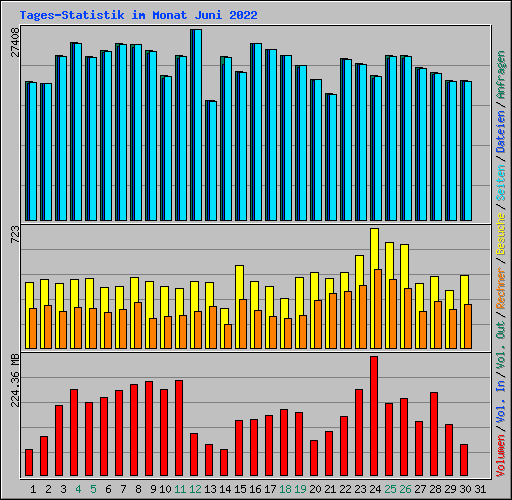Image resolution: width=512 pixels, height=500 pixels.
Task: Select the red volume bar for day 30
Action: coord(464,460)
